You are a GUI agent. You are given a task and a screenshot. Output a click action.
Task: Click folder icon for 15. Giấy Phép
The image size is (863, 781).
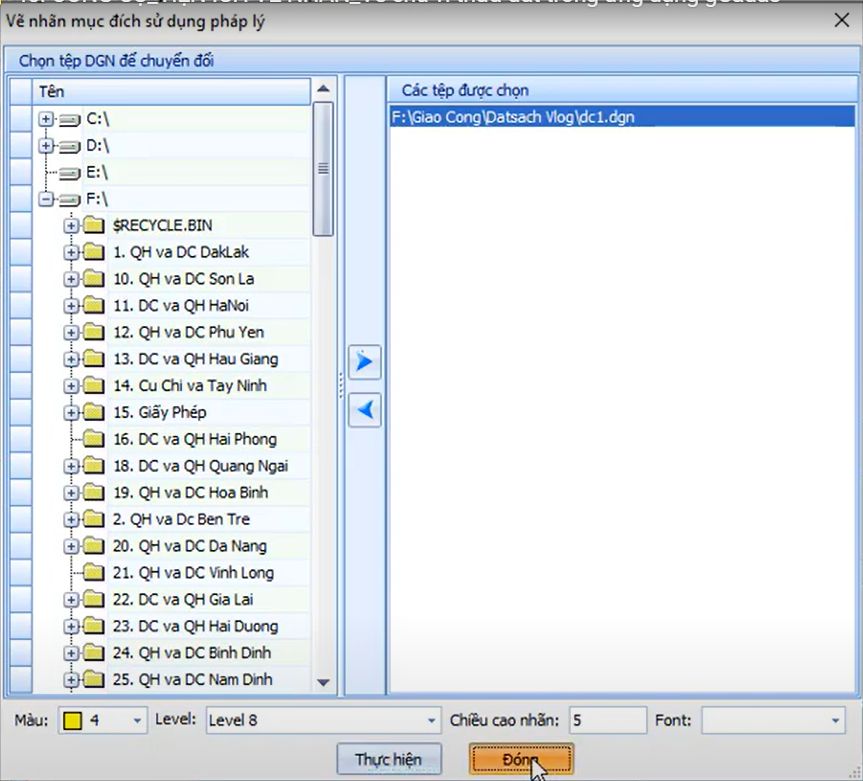tap(95, 412)
